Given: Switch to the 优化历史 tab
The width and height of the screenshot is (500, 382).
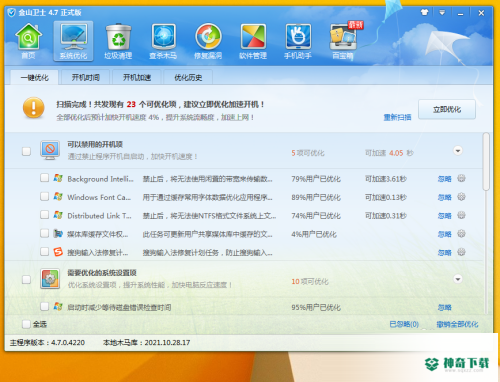Looking at the screenshot, I should 188,77.
